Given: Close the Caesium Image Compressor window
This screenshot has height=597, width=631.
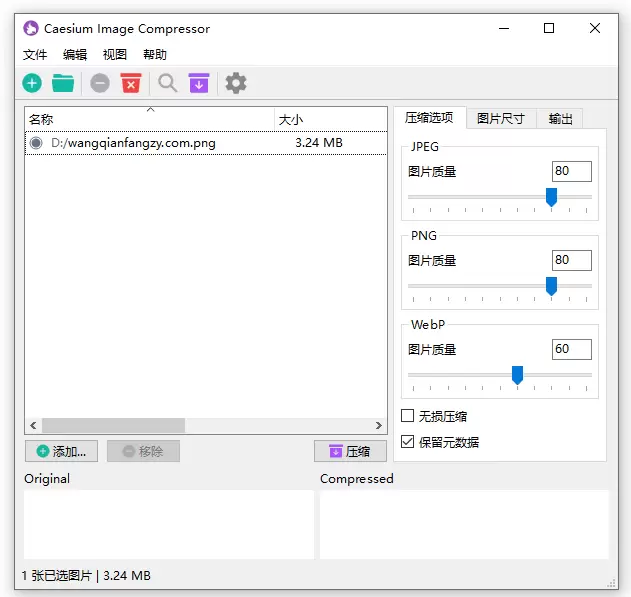Looking at the screenshot, I should click(x=595, y=29).
